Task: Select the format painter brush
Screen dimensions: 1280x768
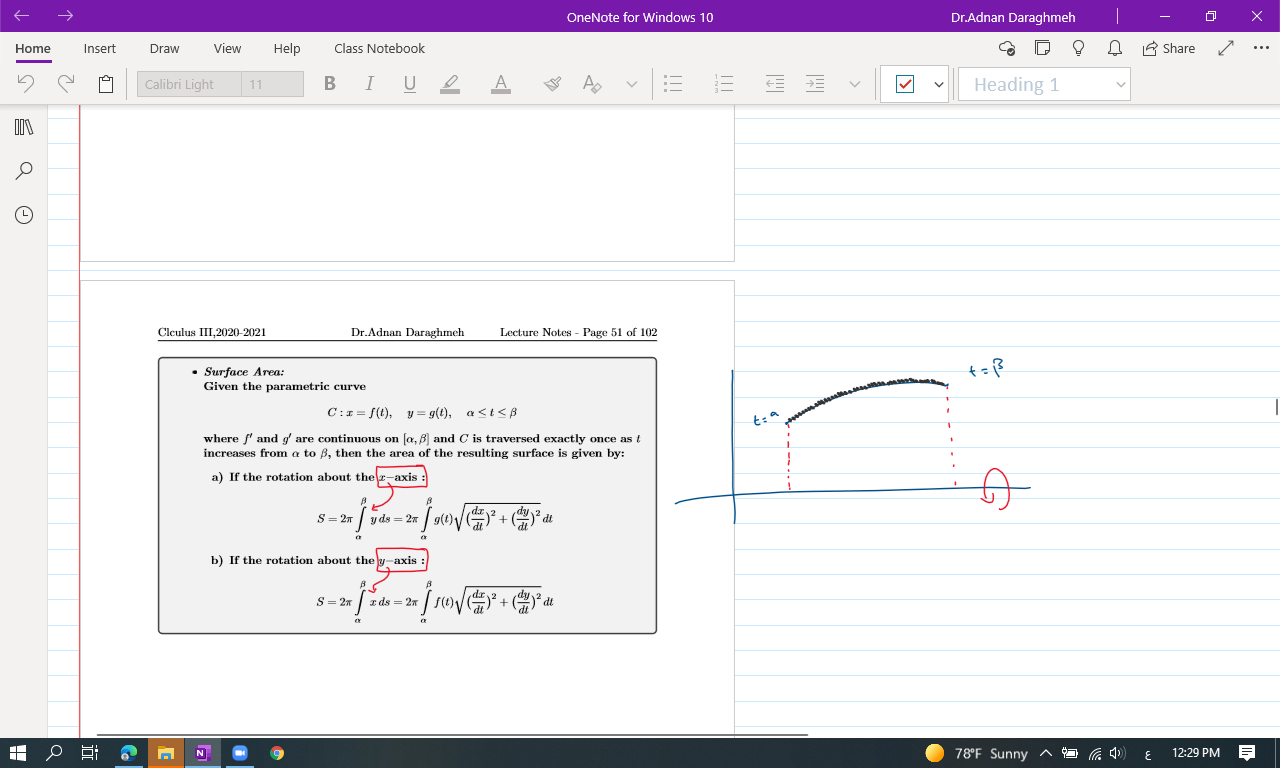Action: 552,84
